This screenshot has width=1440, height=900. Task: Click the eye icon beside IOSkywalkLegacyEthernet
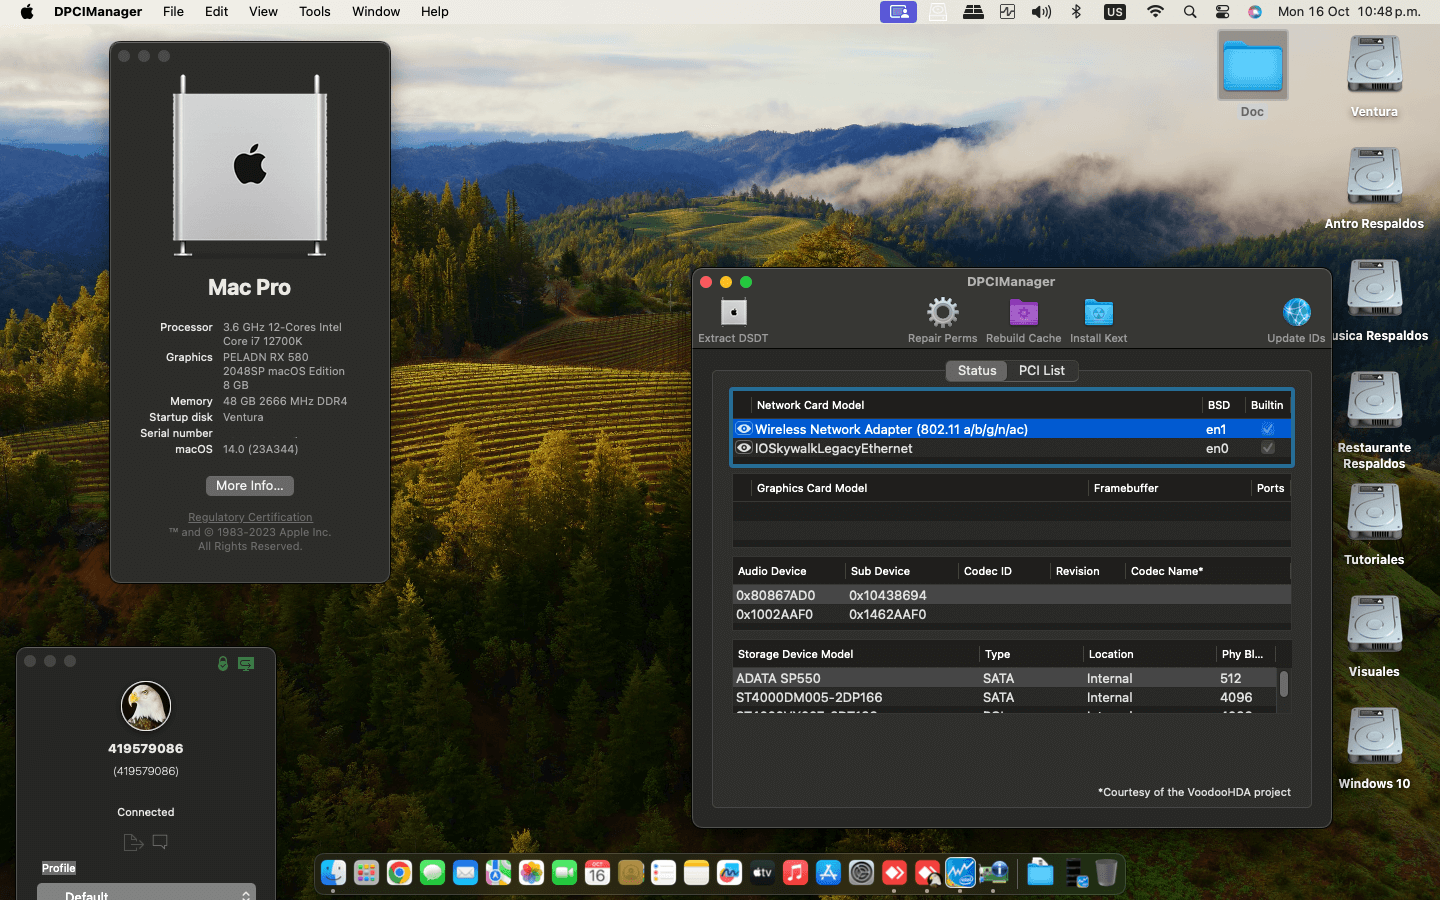744,448
